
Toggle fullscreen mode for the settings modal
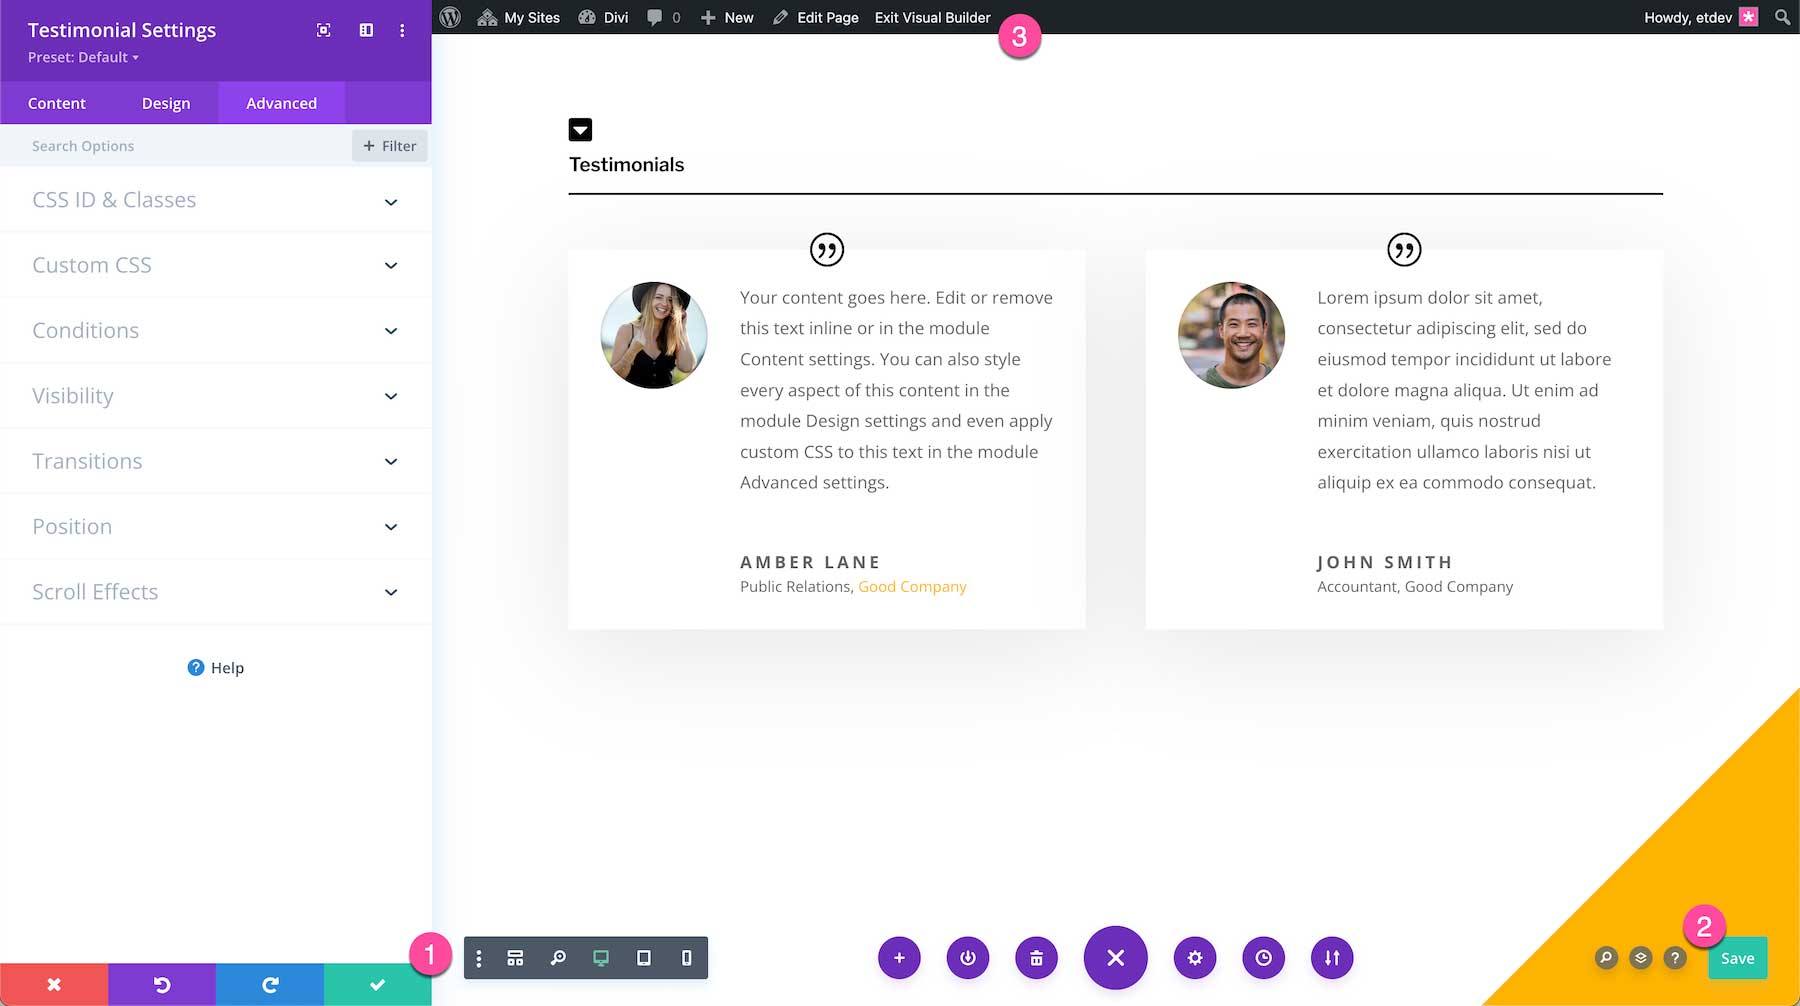pos(323,30)
